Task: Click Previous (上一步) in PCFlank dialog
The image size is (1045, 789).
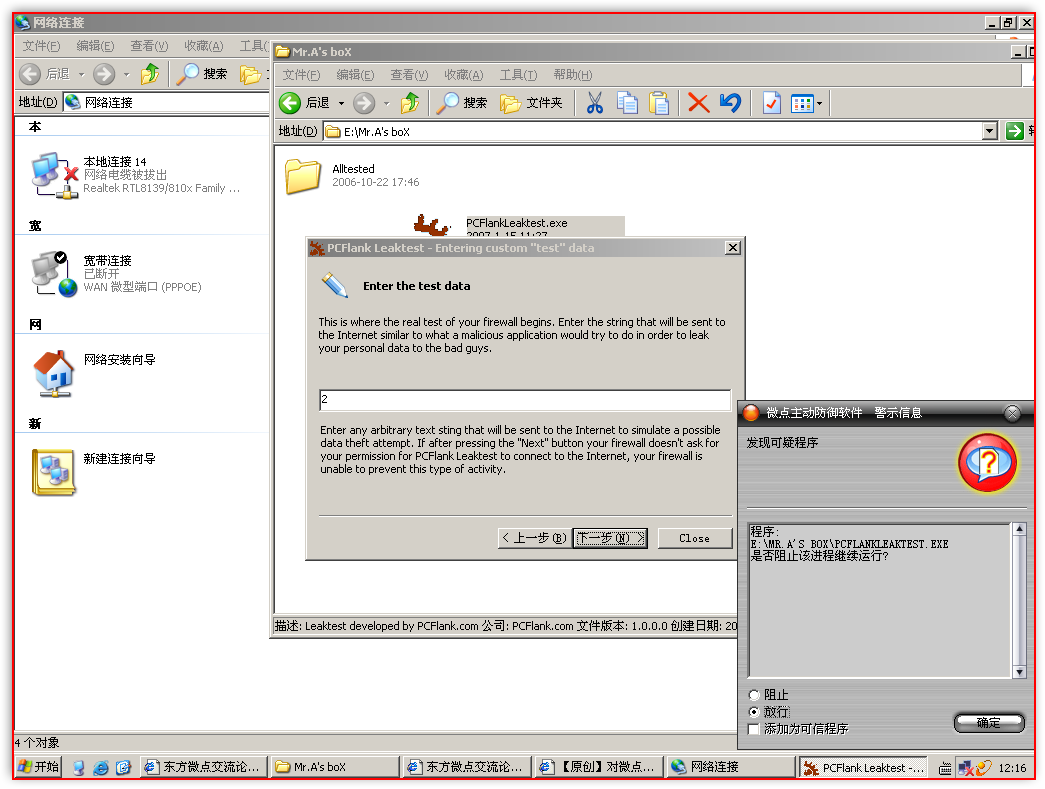Action: point(534,538)
